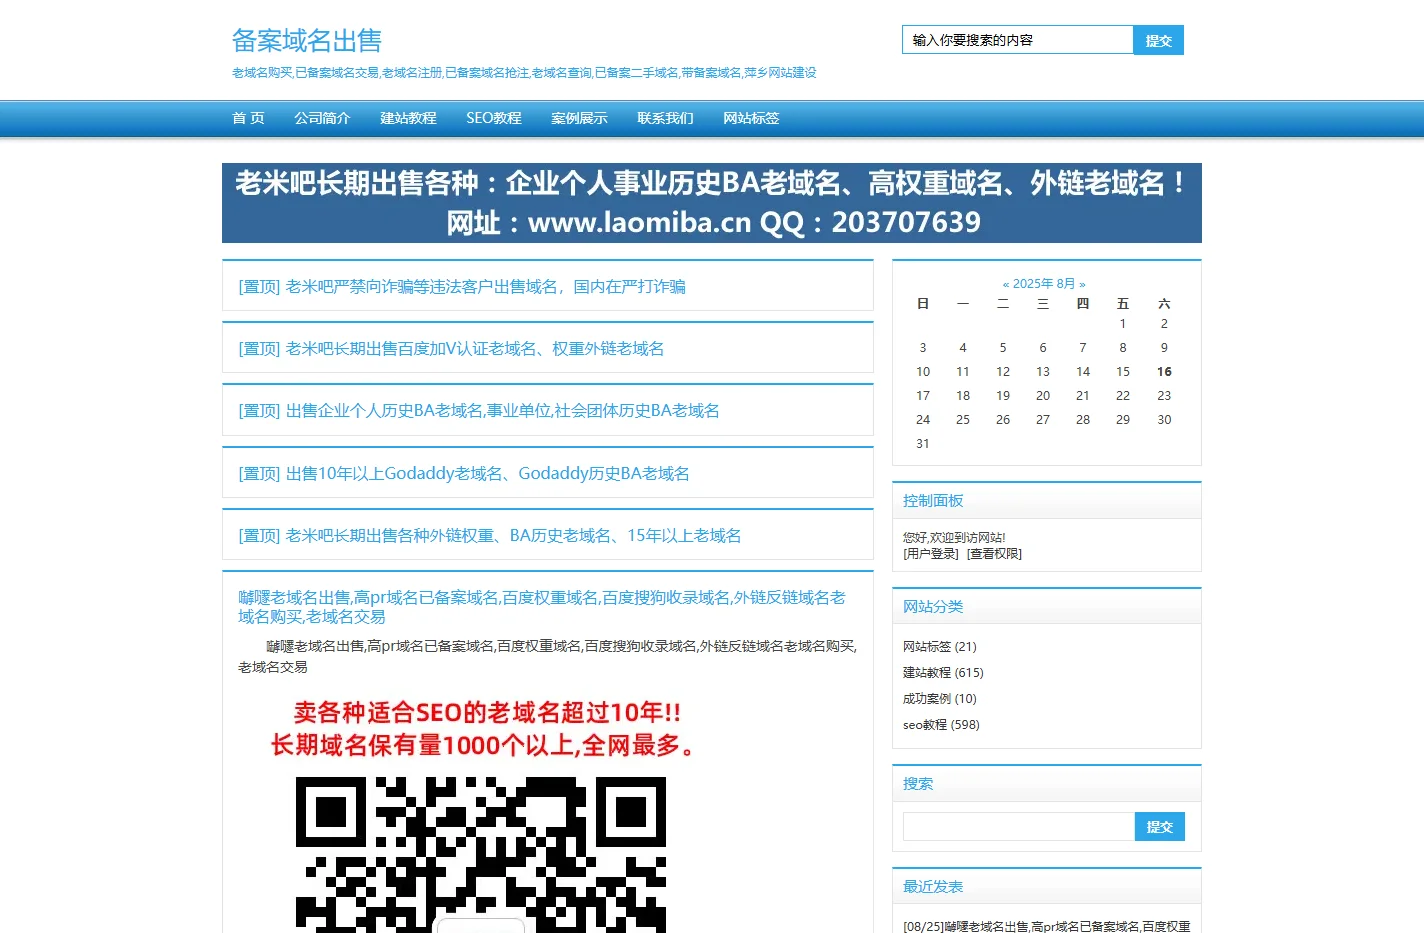The height and width of the screenshot is (933, 1424).
Task: Focus the top search input field
Action: (1017, 40)
